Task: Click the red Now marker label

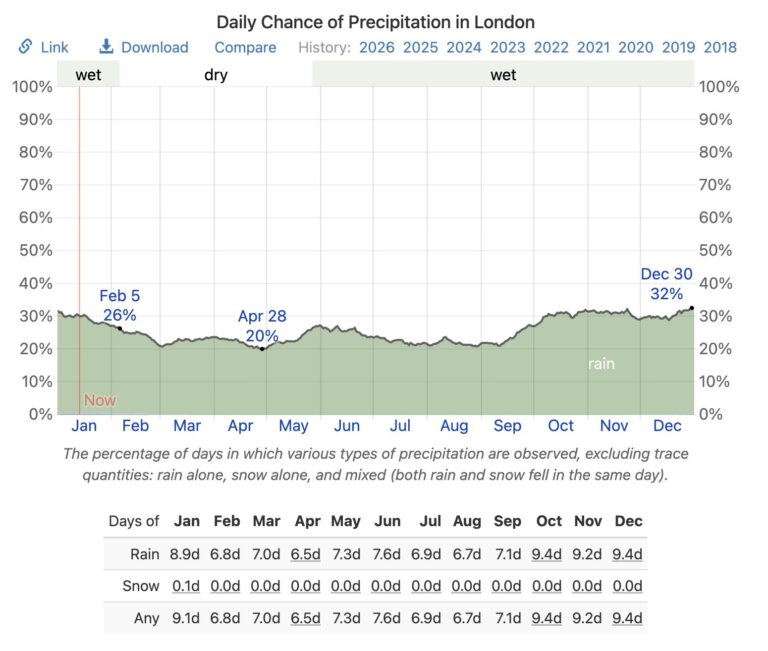Action: (x=100, y=400)
